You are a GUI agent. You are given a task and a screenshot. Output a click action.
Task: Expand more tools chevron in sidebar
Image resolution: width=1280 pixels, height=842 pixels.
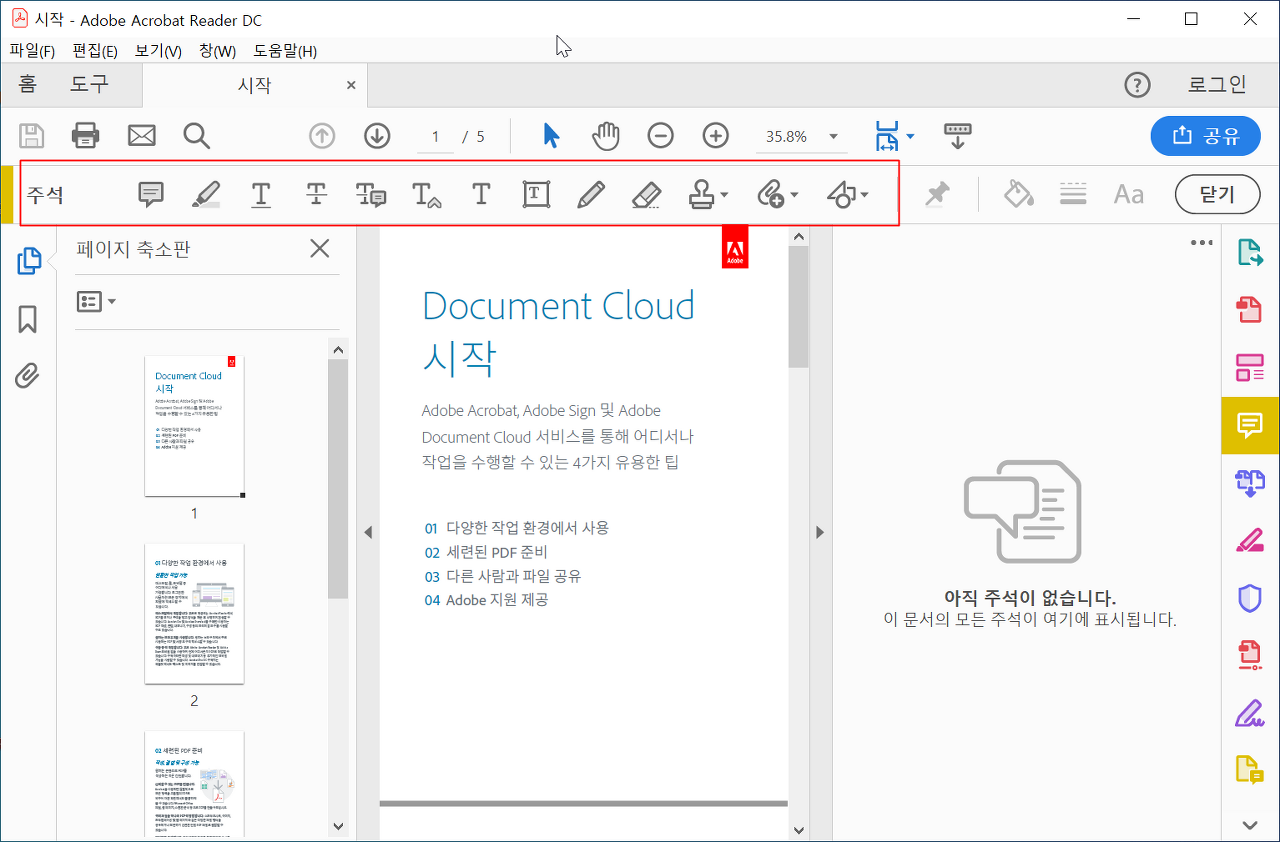1250,825
